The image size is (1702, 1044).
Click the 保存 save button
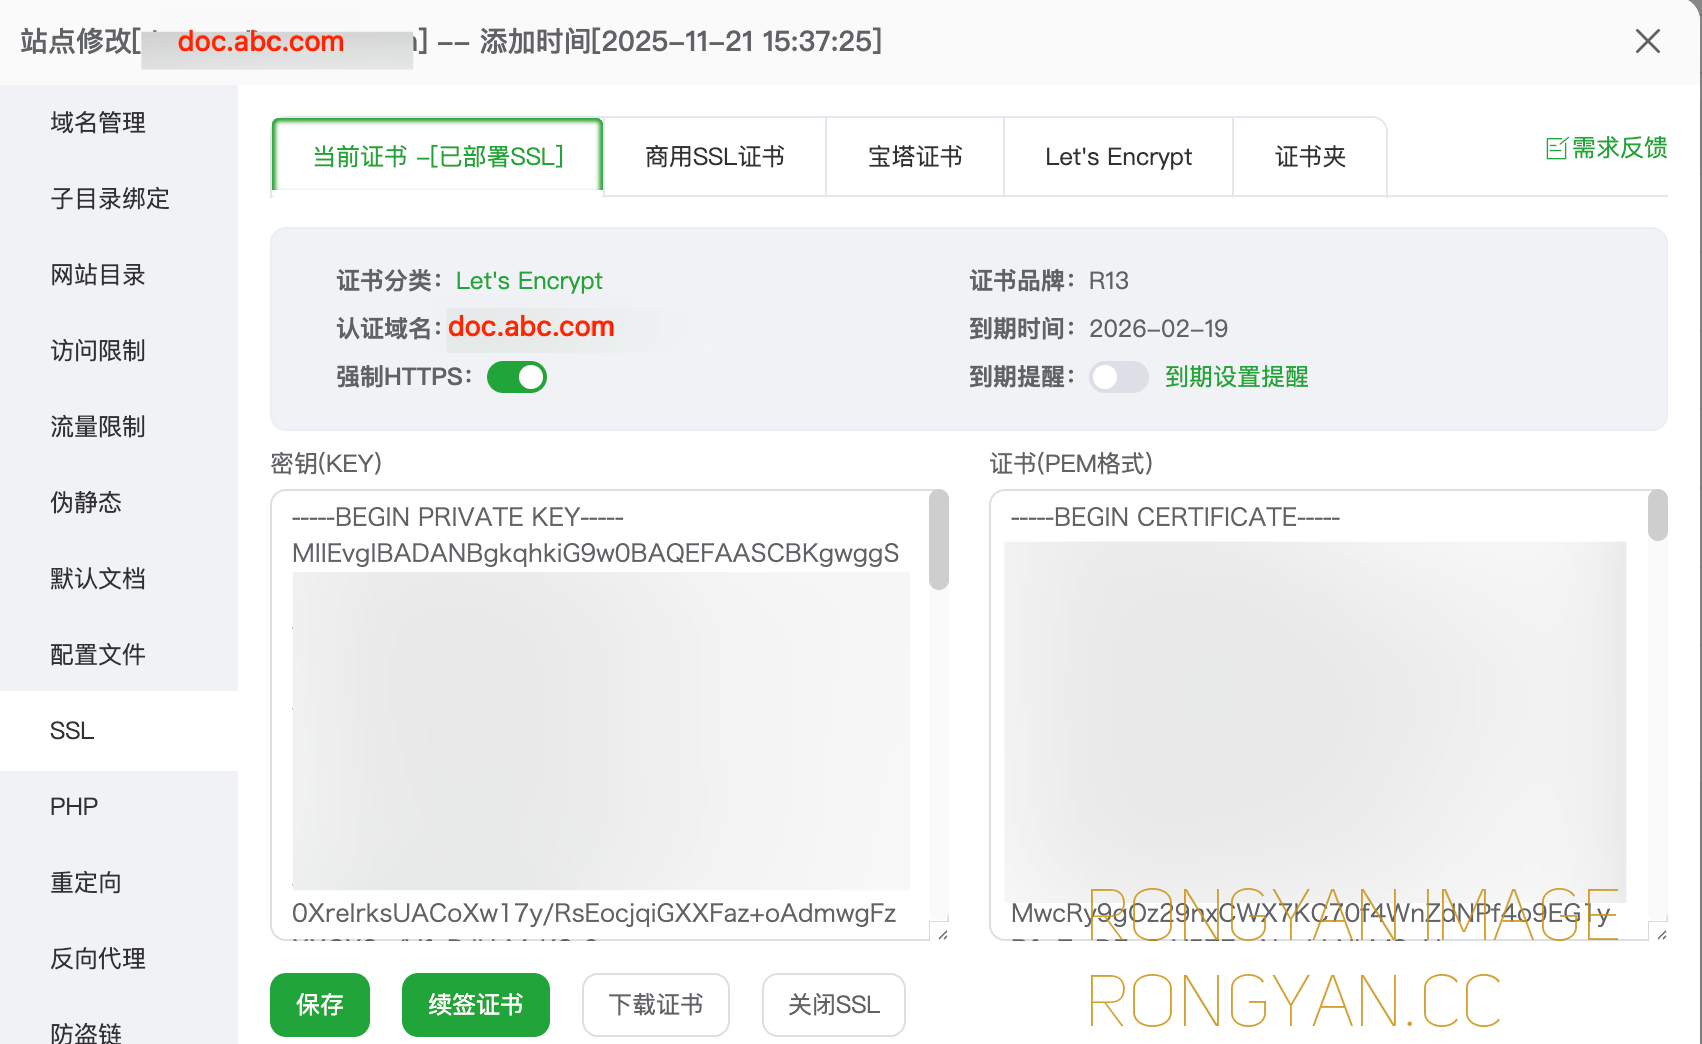tap(320, 1004)
